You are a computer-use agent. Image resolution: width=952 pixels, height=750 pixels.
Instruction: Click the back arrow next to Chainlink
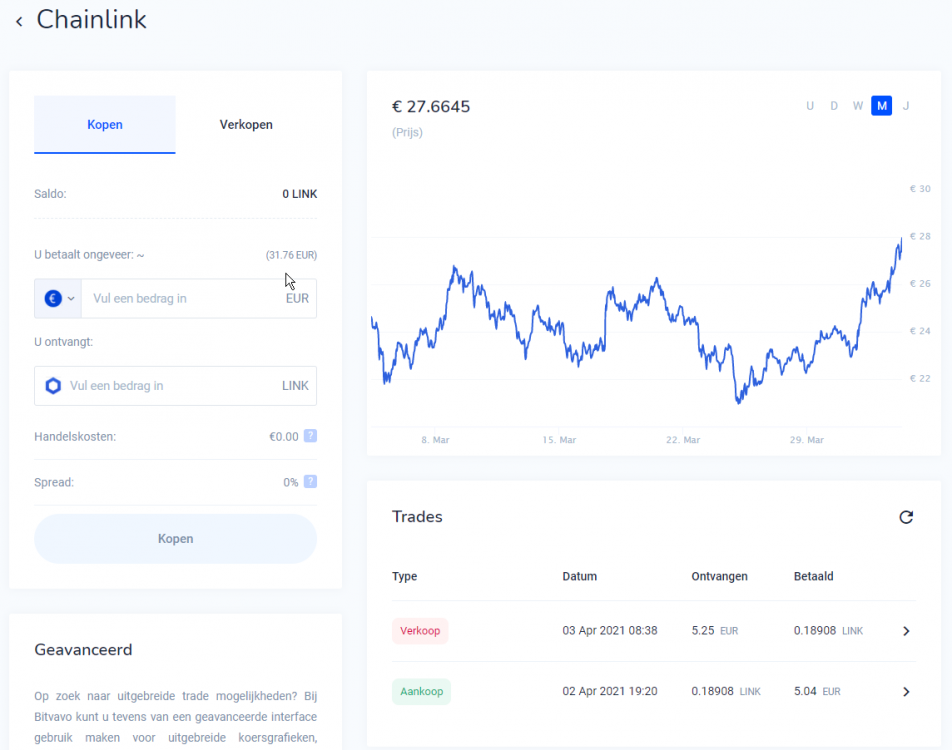pyautogui.click(x=19, y=21)
